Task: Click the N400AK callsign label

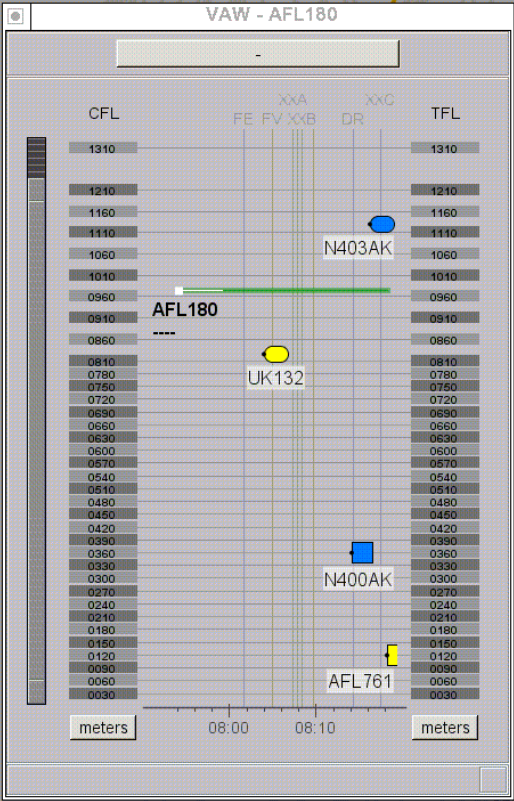Action: 358,580
